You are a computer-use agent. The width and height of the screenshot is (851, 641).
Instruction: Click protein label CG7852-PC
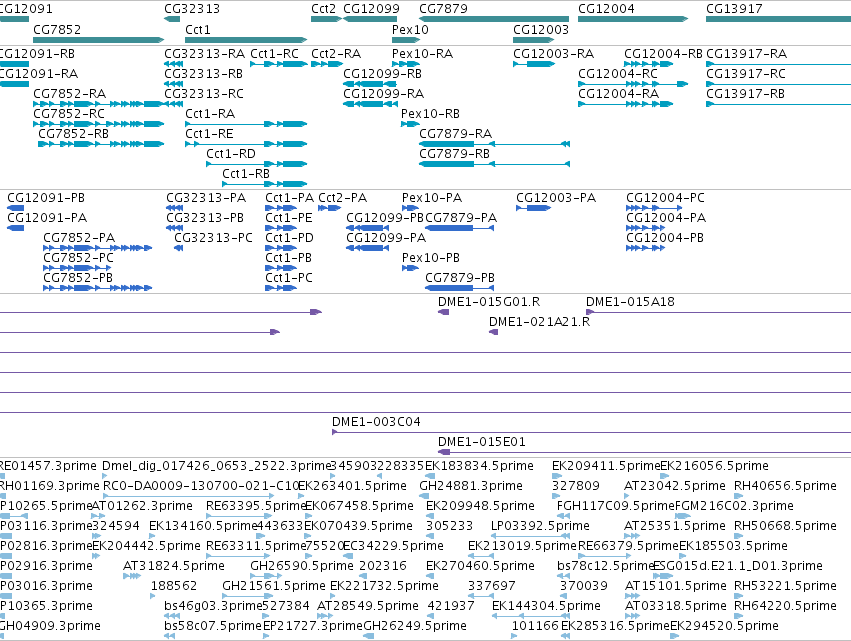[x=79, y=258]
